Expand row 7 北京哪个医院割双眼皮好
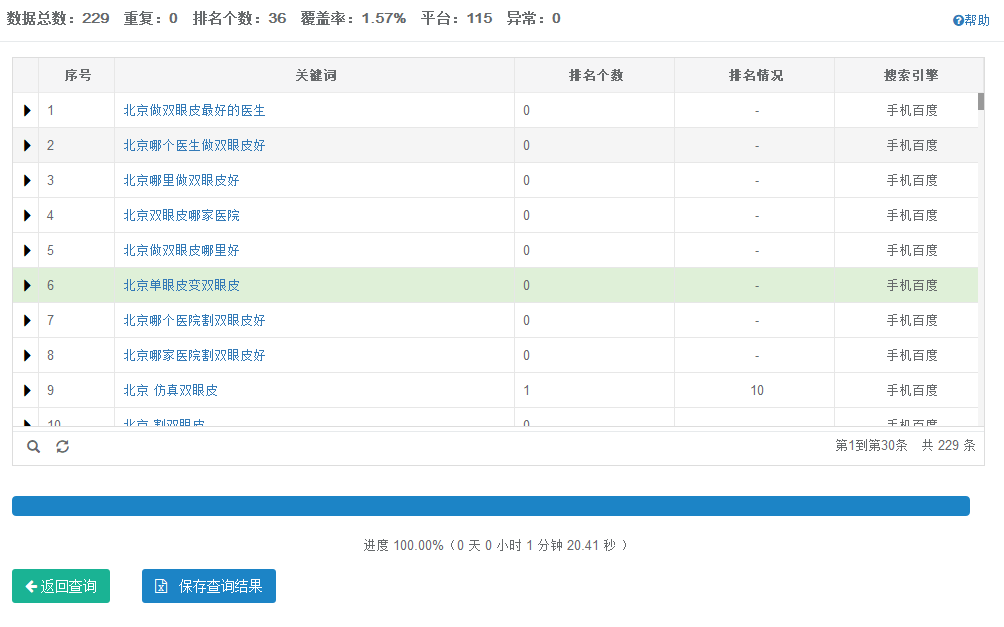Viewport: 1004px width, 627px height. click(x=27, y=320)
